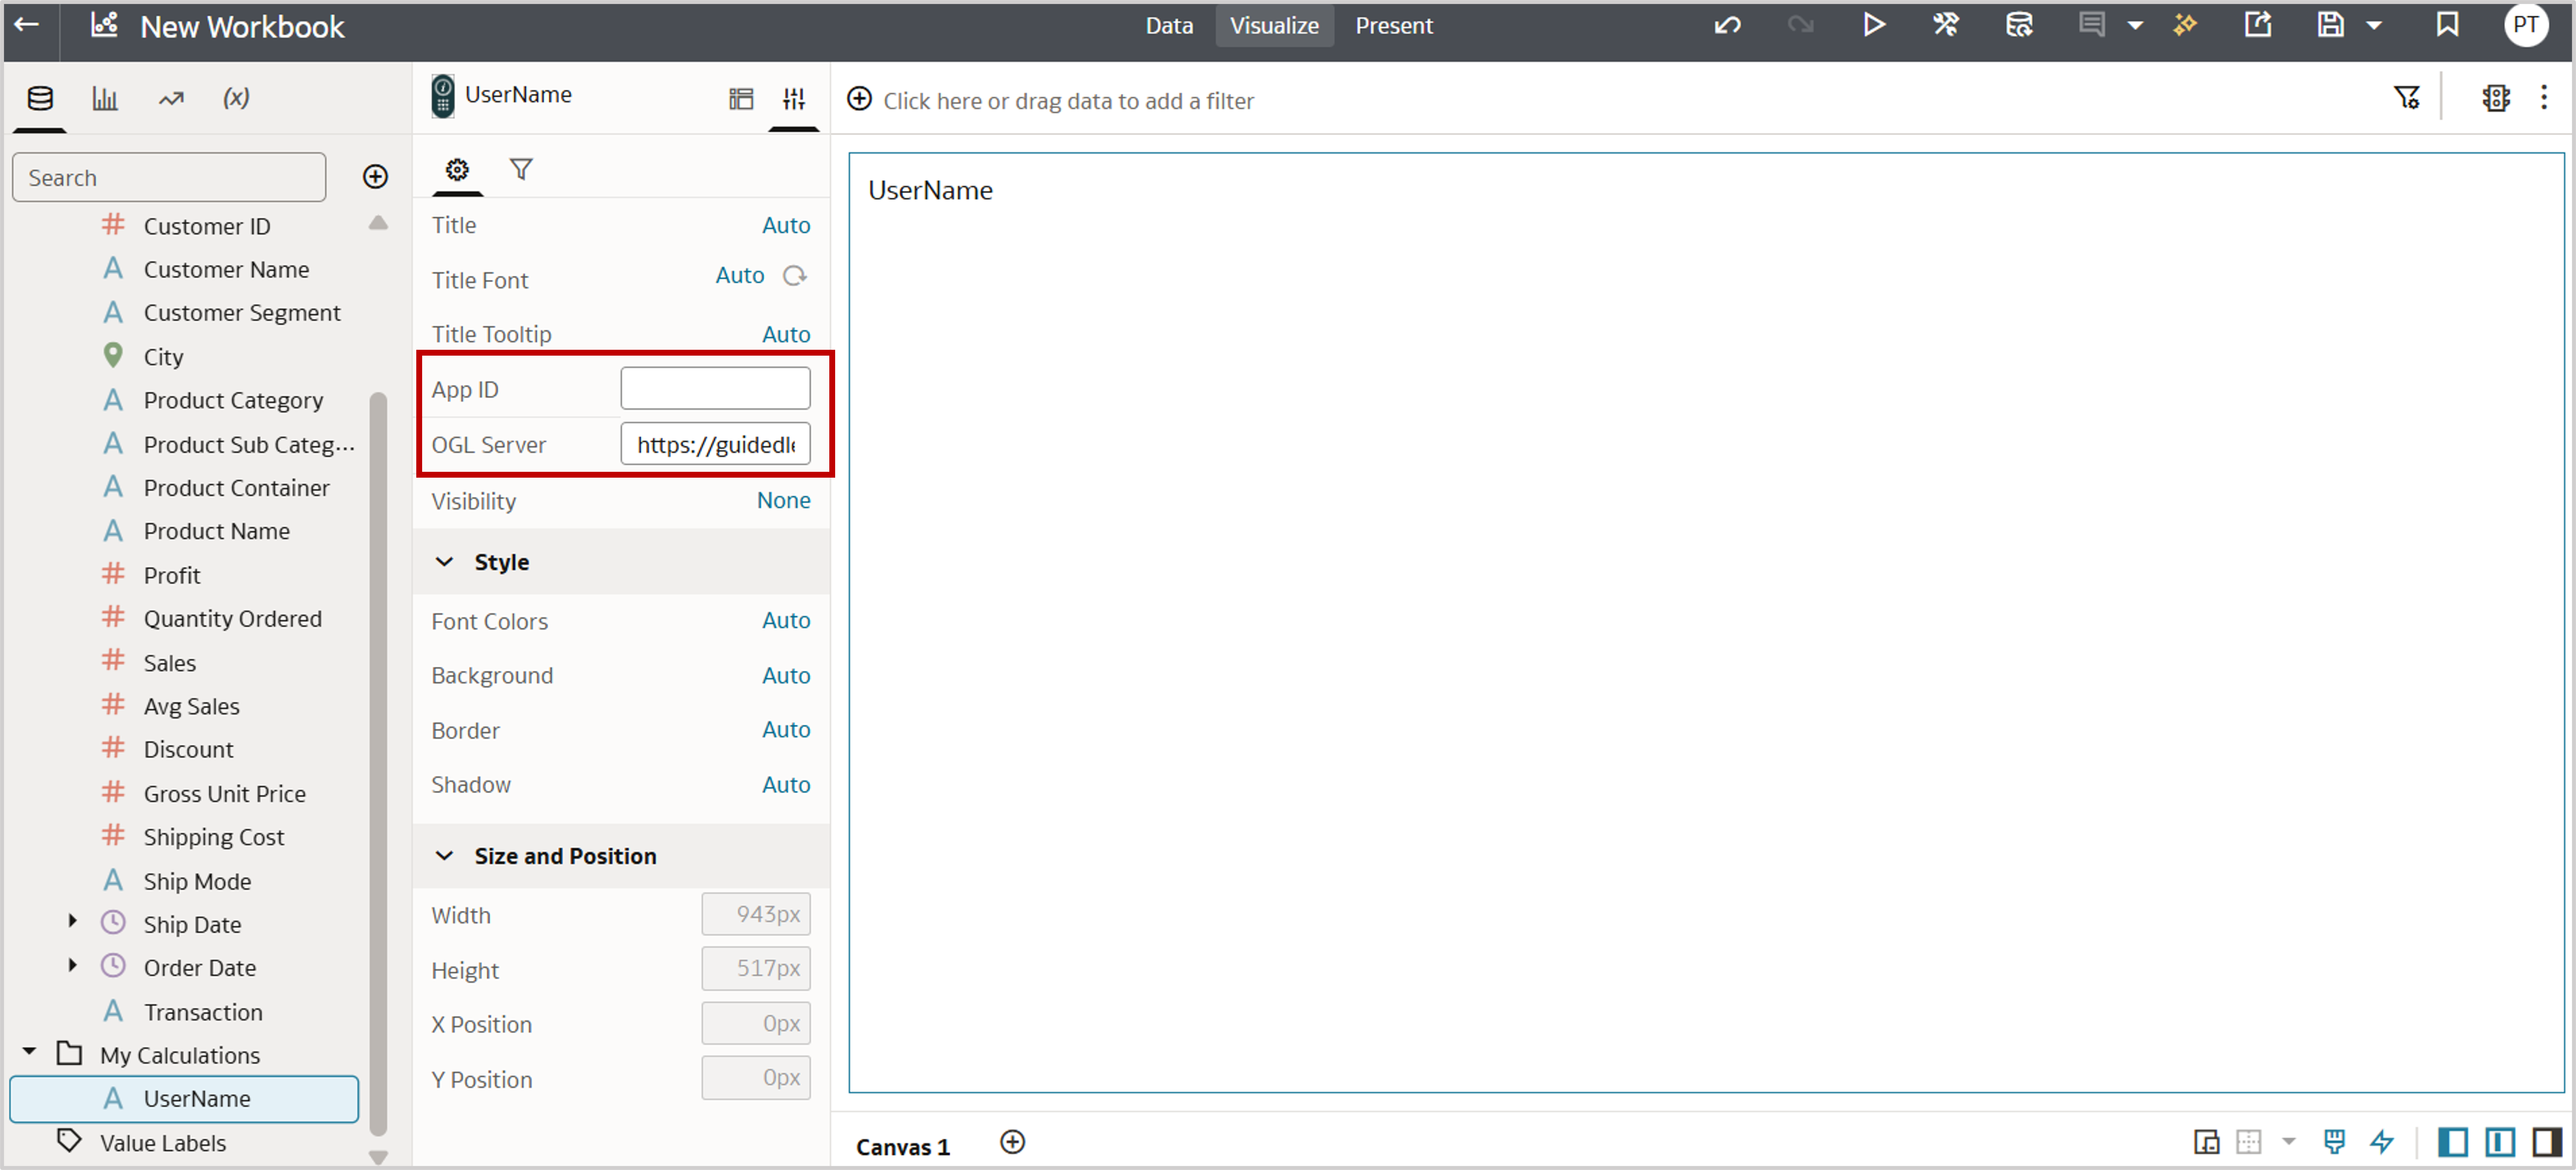Select the Visualizations panel icon
This screenshot has height=1170, width=2576.
tap(106, 97)
